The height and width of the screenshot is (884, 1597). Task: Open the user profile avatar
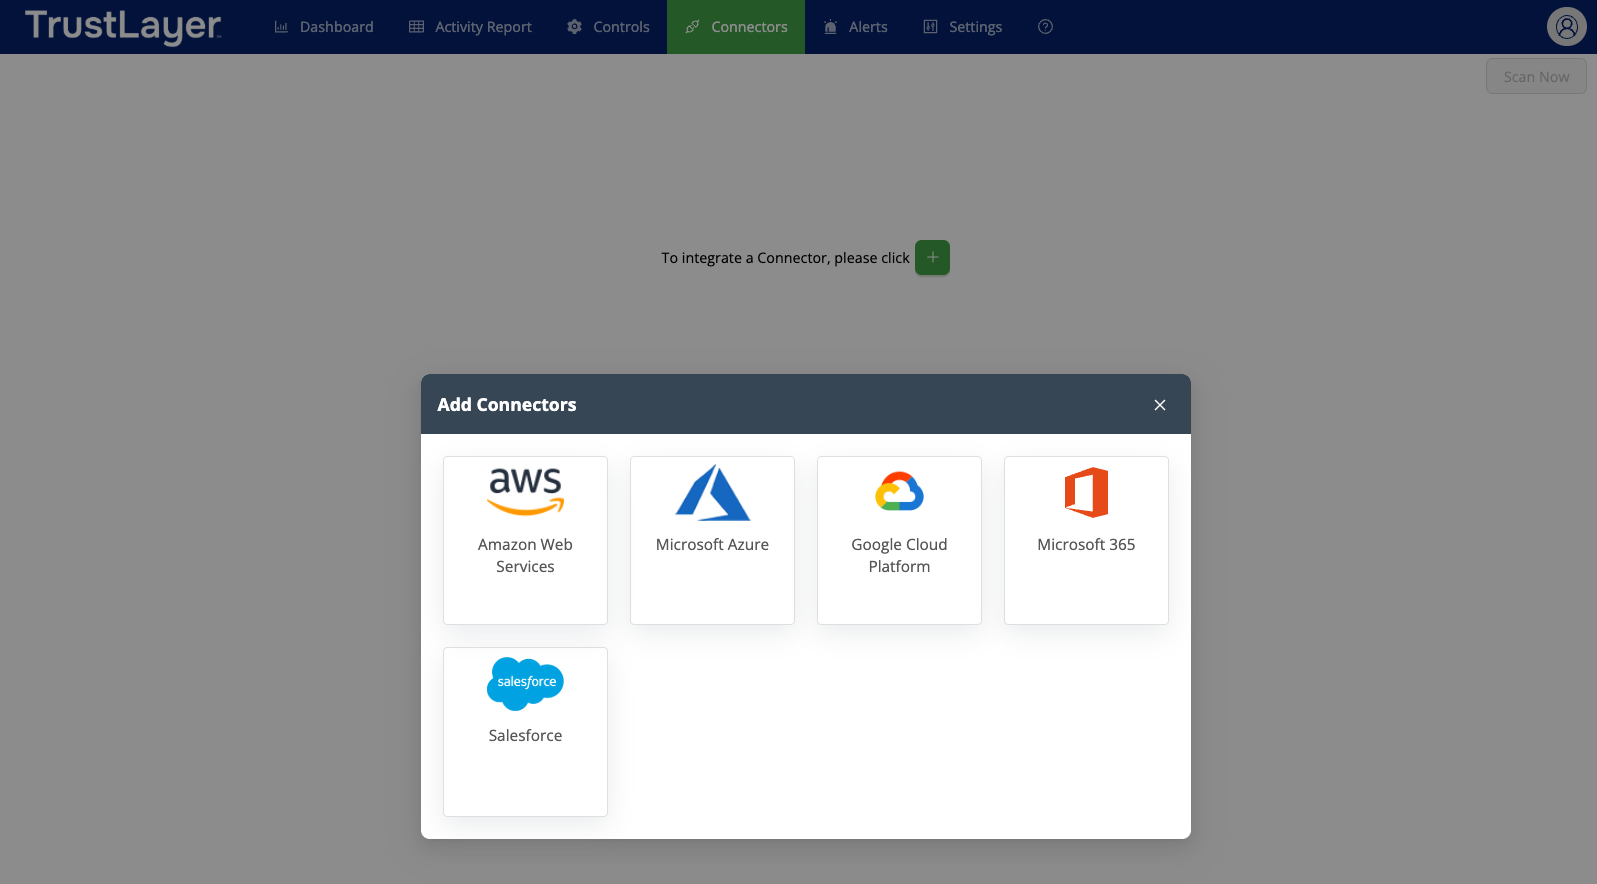[1567, 27]
